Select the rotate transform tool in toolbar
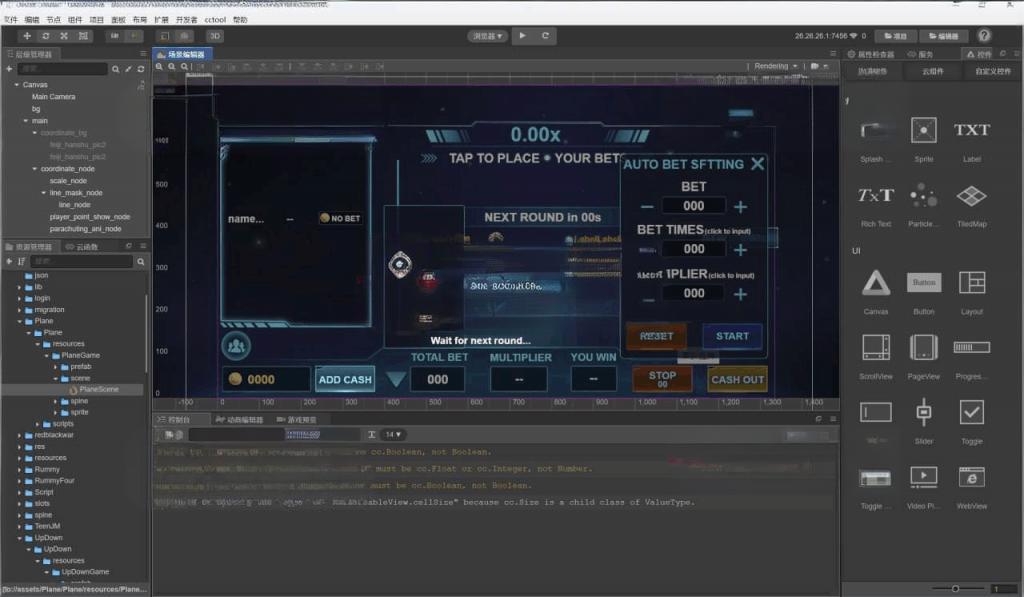The width and height of the screenshot is (1024, 597). click(46, 36)
